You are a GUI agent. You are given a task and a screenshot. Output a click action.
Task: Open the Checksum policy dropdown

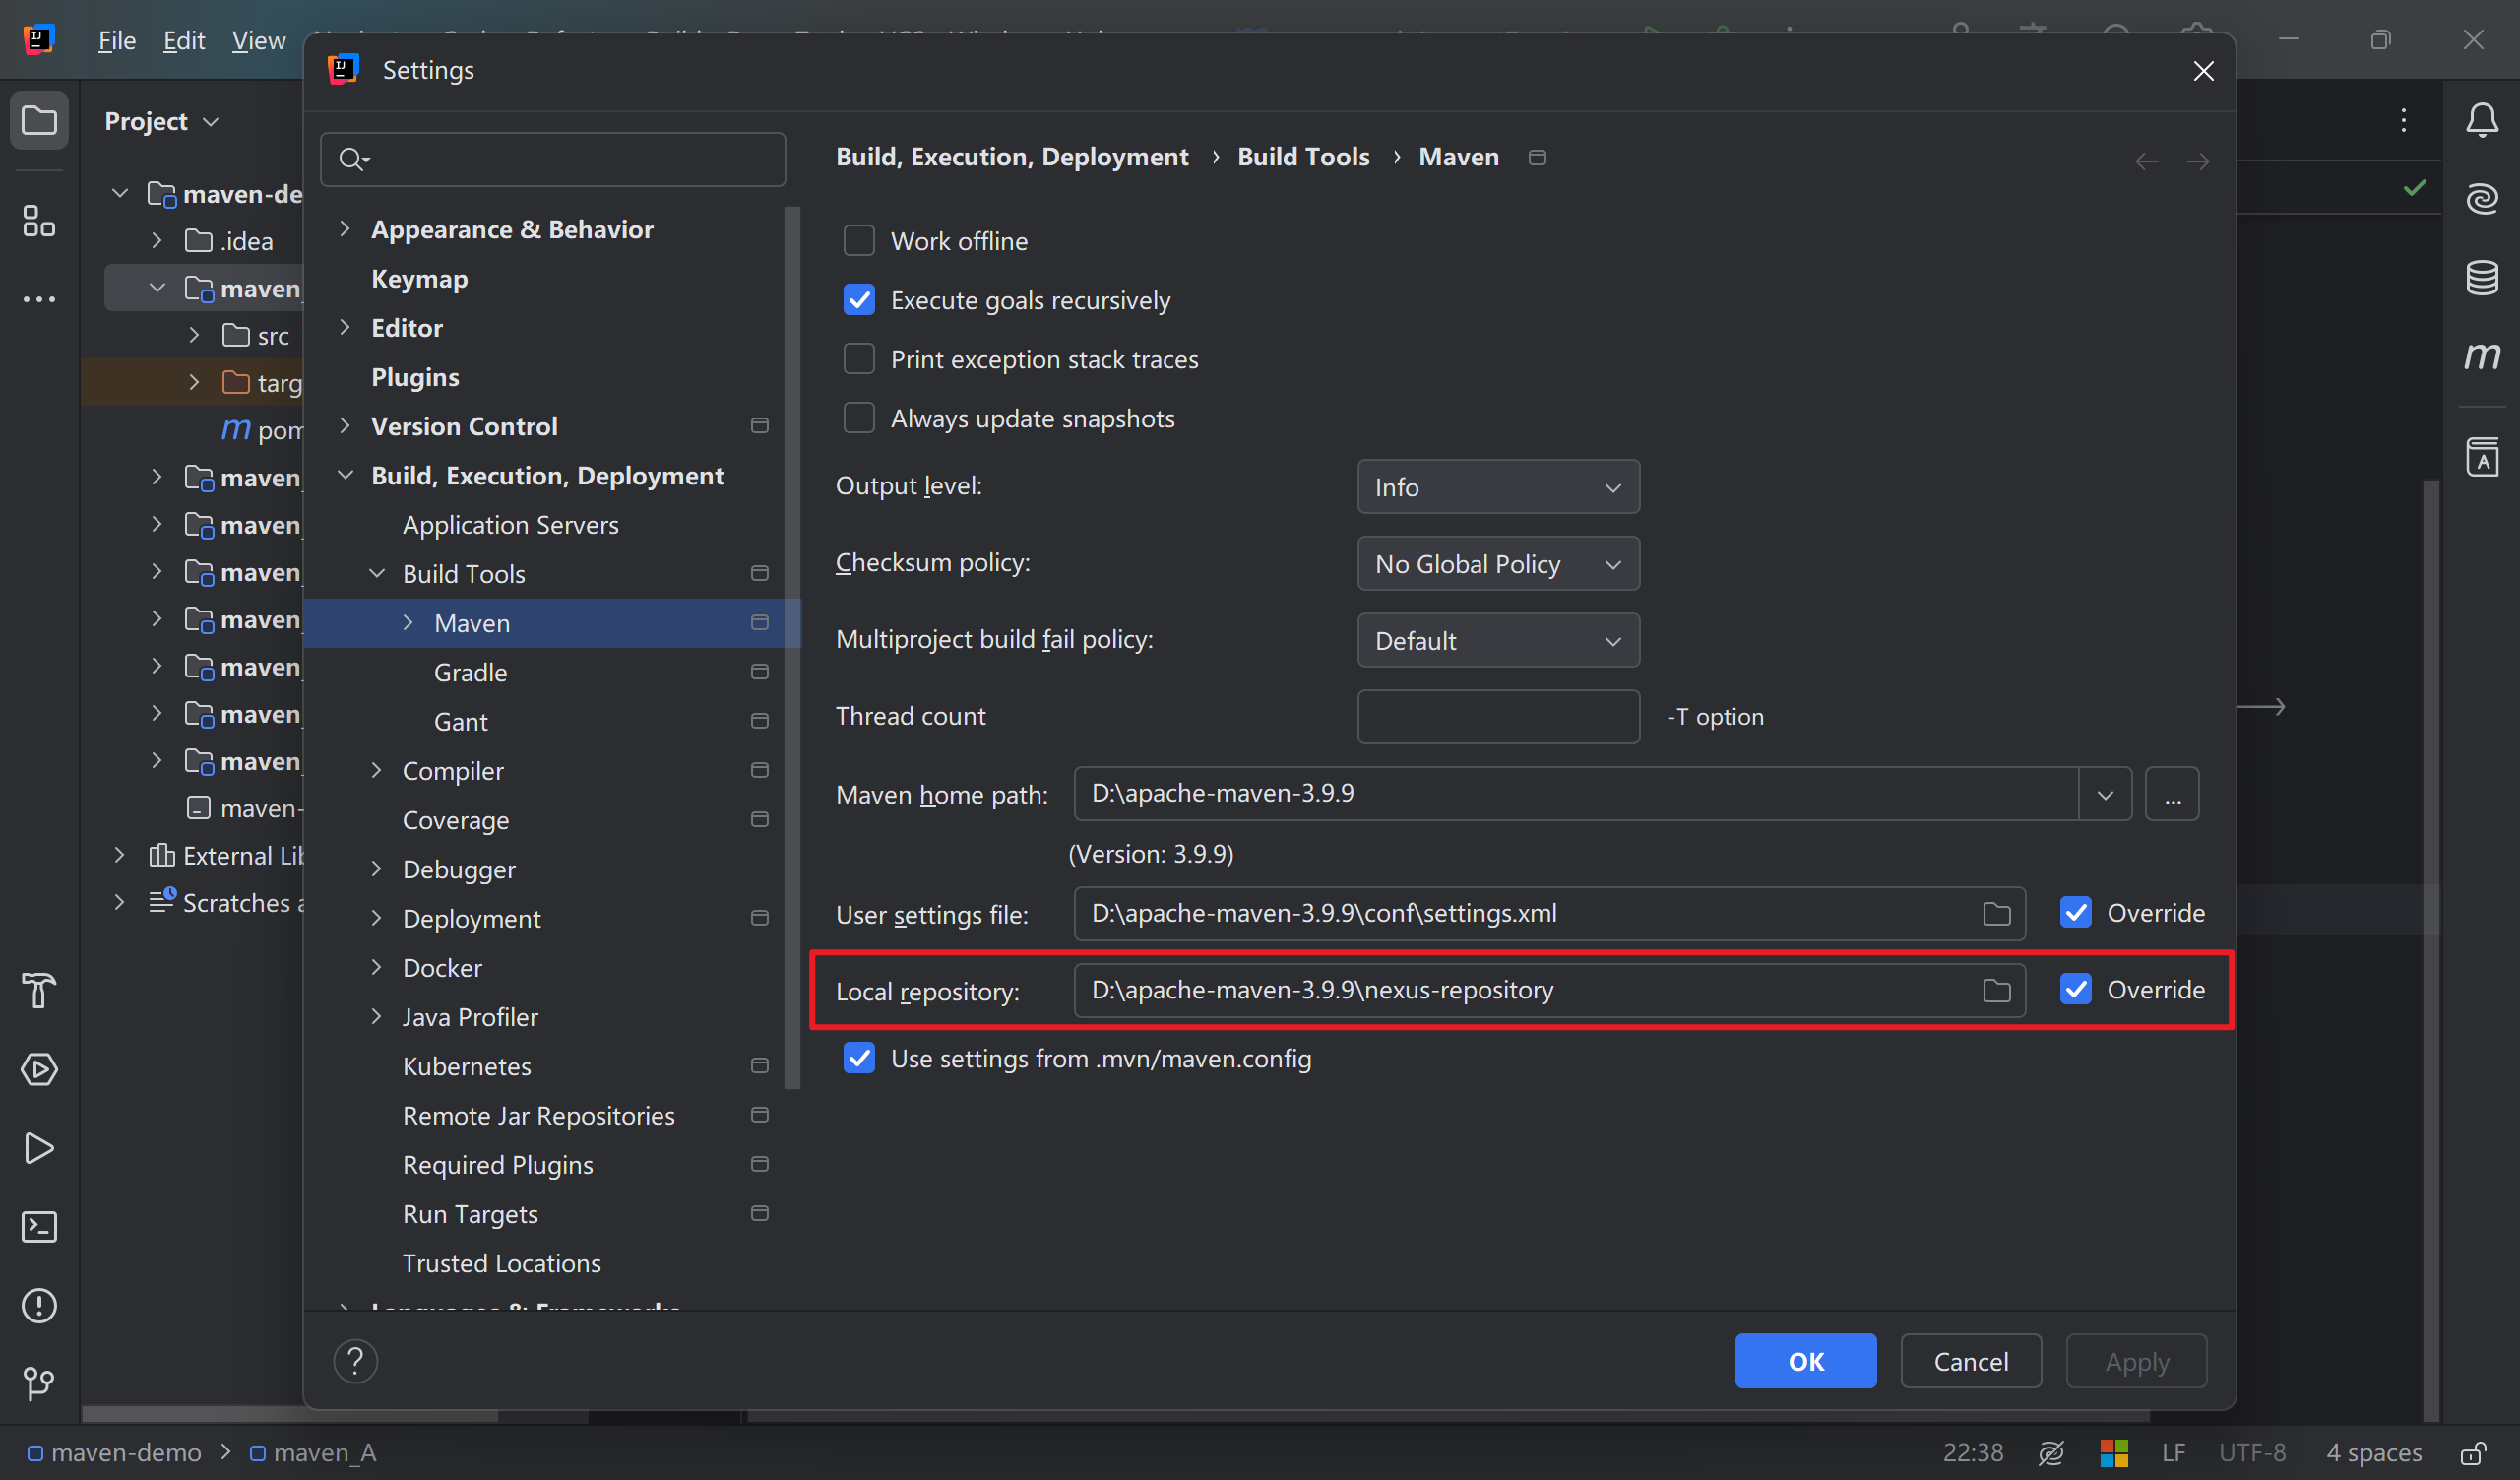(1498, 564)
